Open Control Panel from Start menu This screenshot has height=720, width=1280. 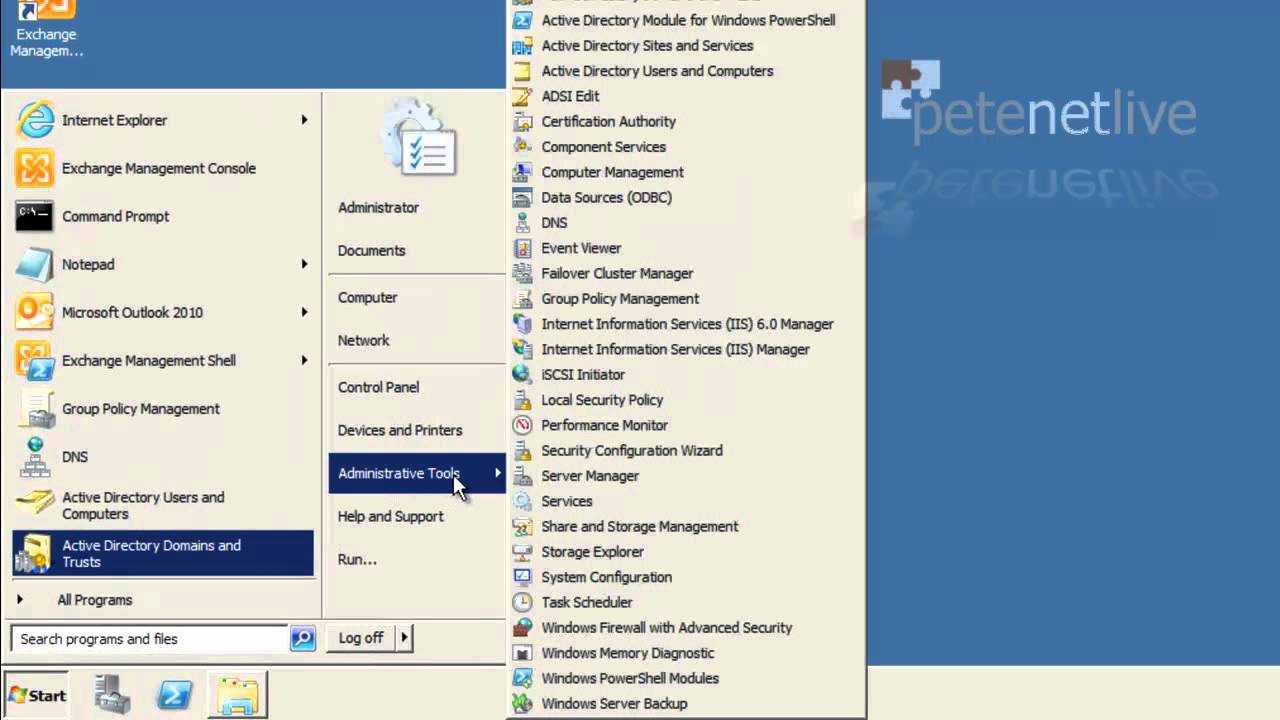click(x=378, y=388)
